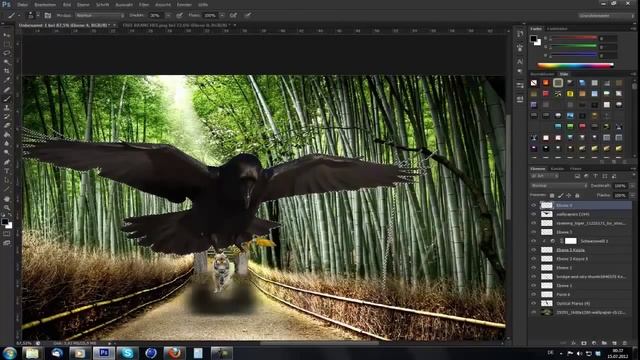
Task: Toggle Quick Mask mode icon
Action: pos(7,234)
